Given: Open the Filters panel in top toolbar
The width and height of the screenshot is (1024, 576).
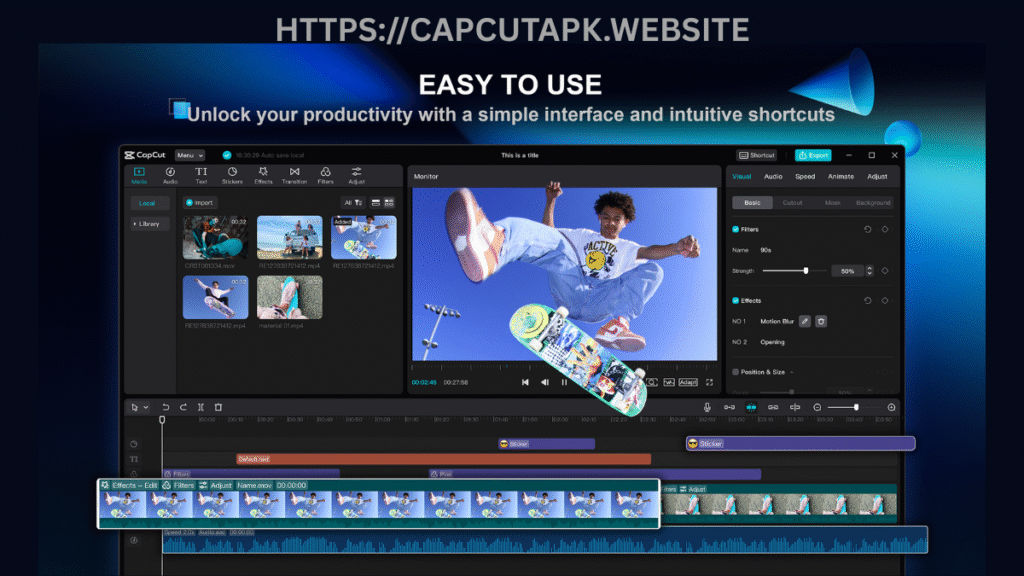Looking at the screenshot, I should 325,175.
